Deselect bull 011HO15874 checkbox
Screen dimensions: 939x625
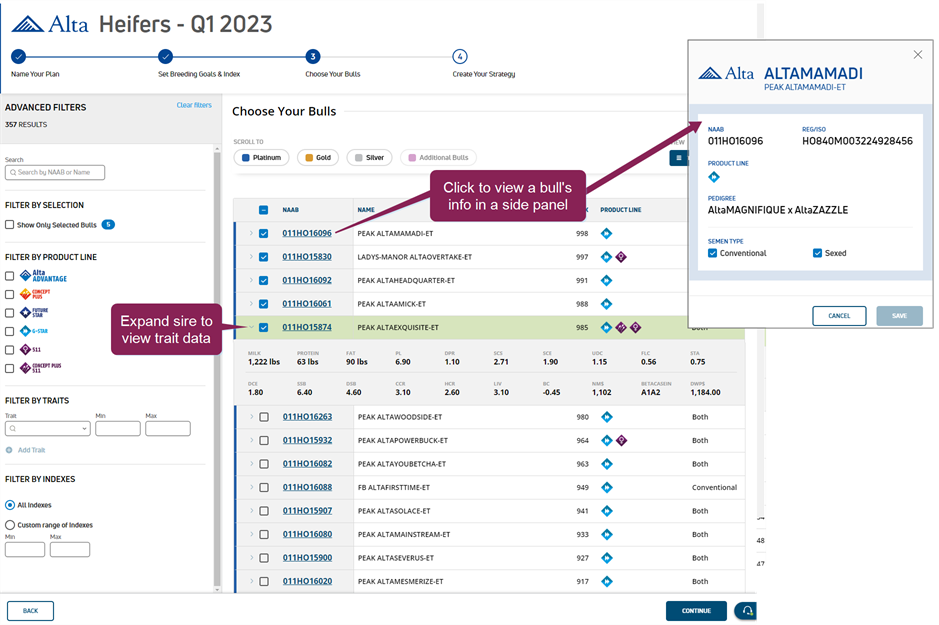[263, 327]
